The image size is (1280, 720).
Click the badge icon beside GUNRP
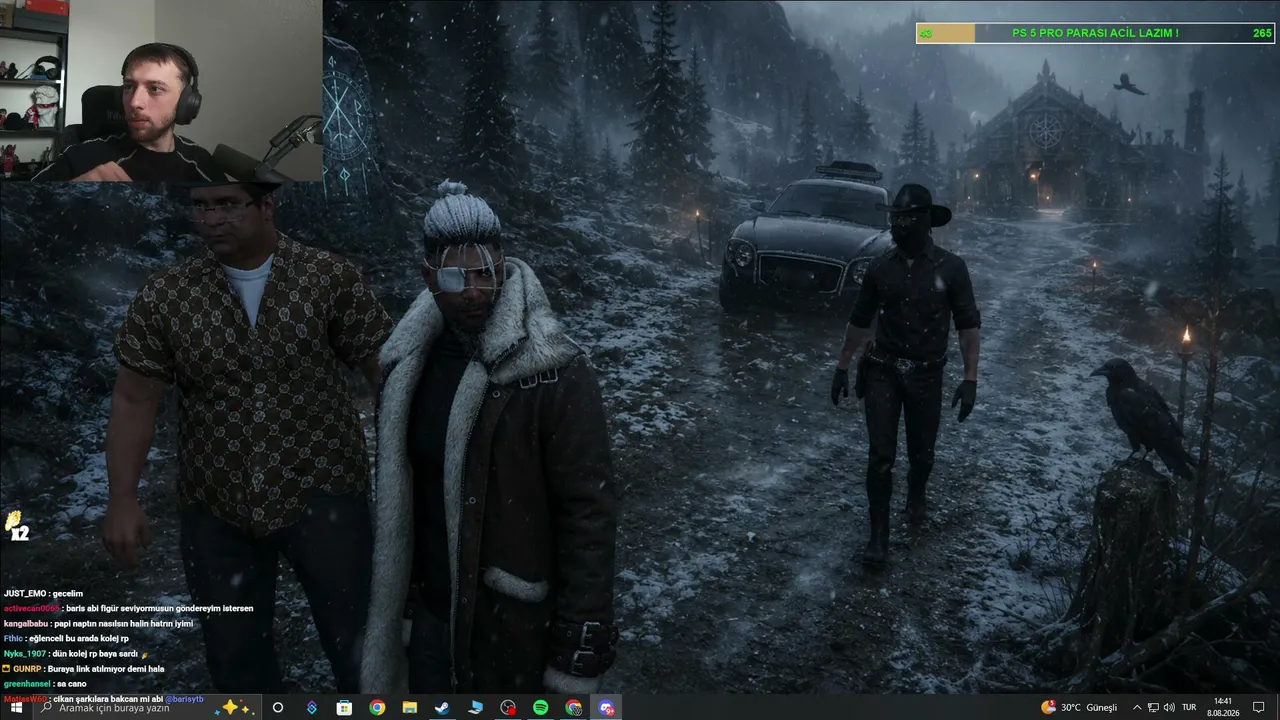tap(7, 669)
